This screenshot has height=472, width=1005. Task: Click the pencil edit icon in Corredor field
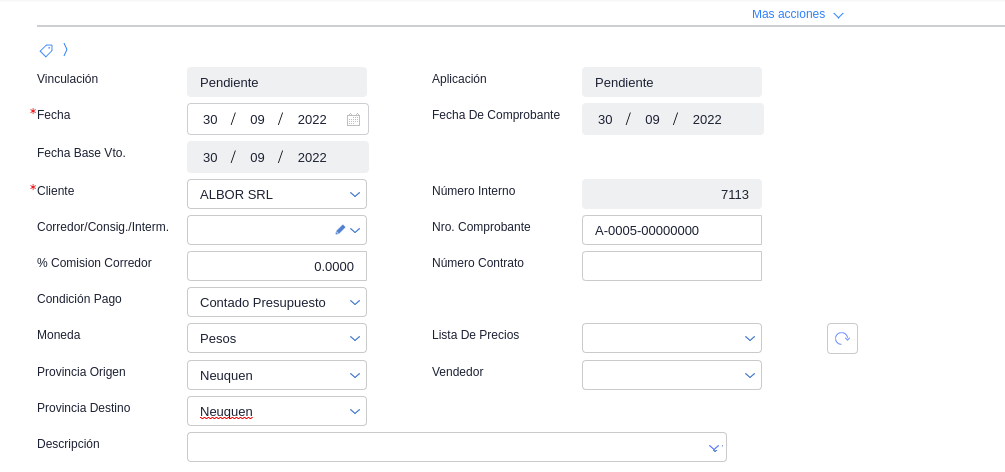pyautogui.click(x=340, y=230)
